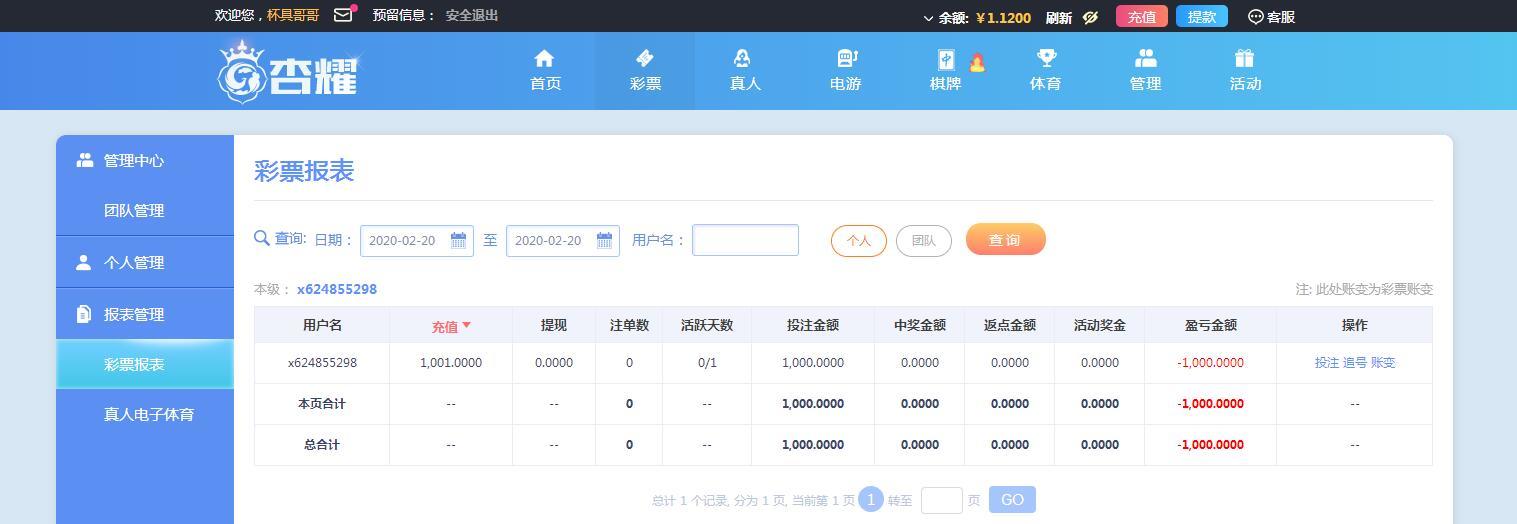
Task: Focus the 用户名 username input
Action: (x=745, y=240)
